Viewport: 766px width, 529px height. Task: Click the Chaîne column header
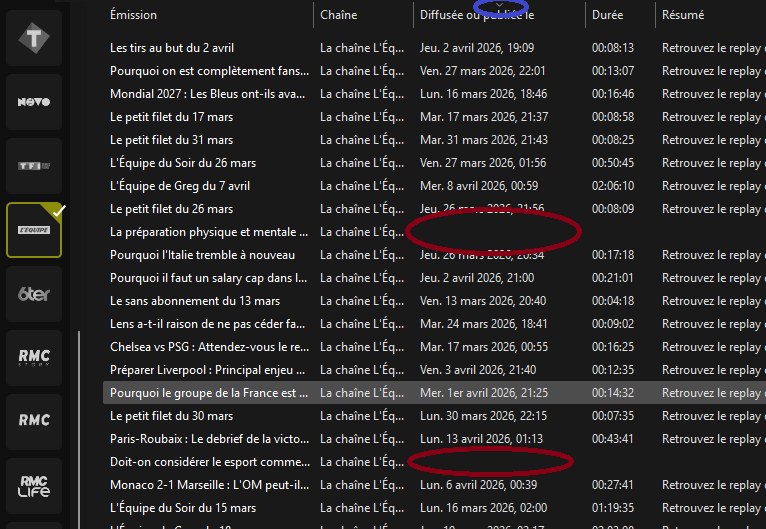click(339, 15)
